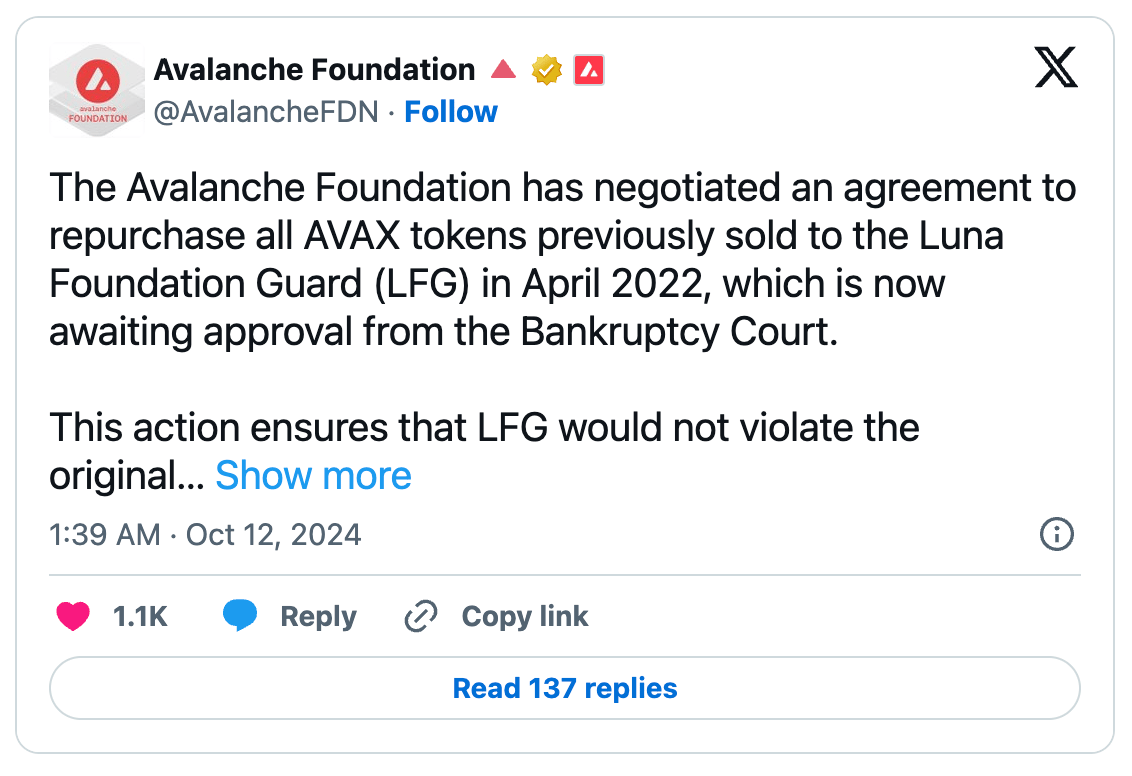Open the Avalanche Foundation display name
The width and height of the screenshot is (1132, 776).
click(314, 70)
